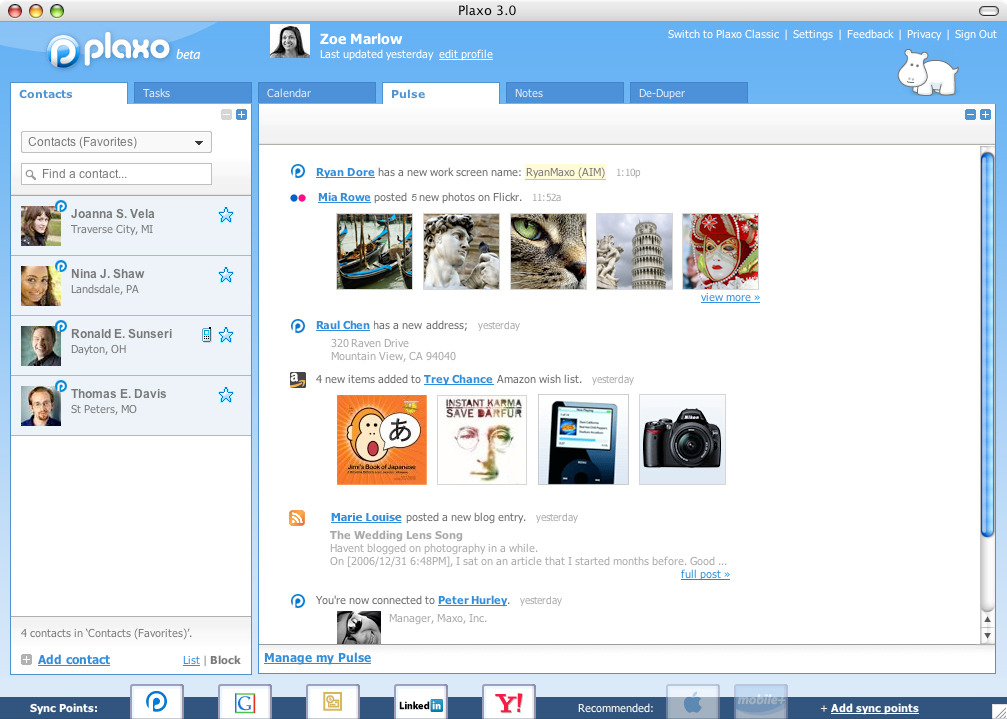Click the plus icon beside Add contact
Image resolution: width=1007 pixels, height=719 pixels.
(26, 659)
